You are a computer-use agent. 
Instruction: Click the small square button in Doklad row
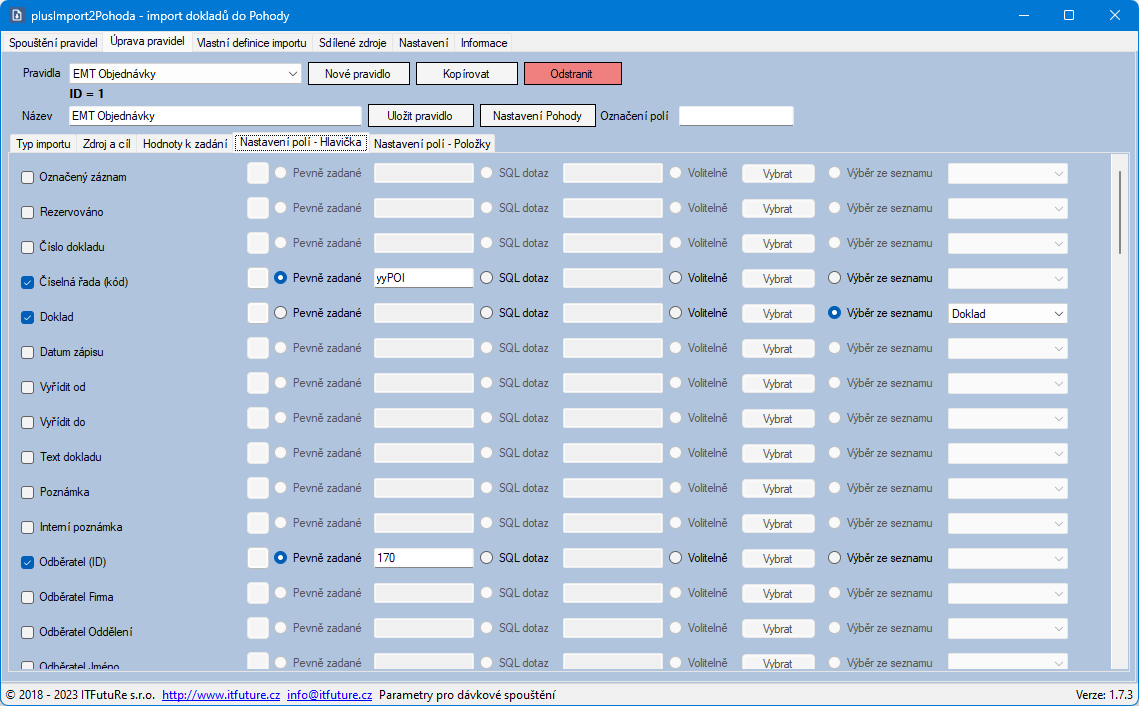click(258, 313)
